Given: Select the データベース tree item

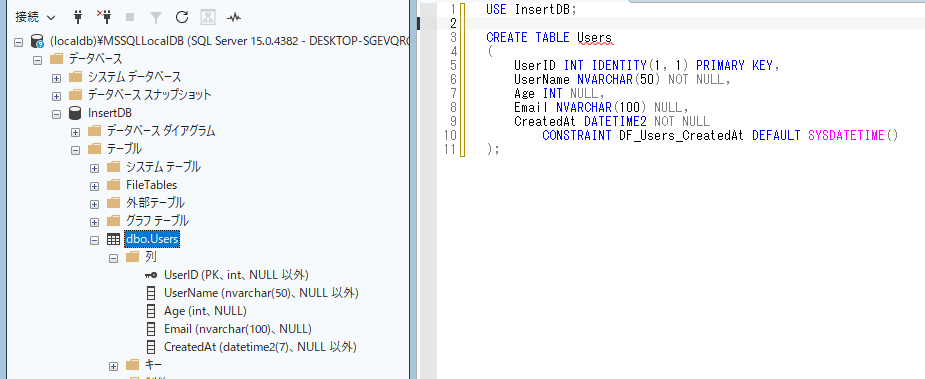Looking at the screenshot, I should [96, 59].
